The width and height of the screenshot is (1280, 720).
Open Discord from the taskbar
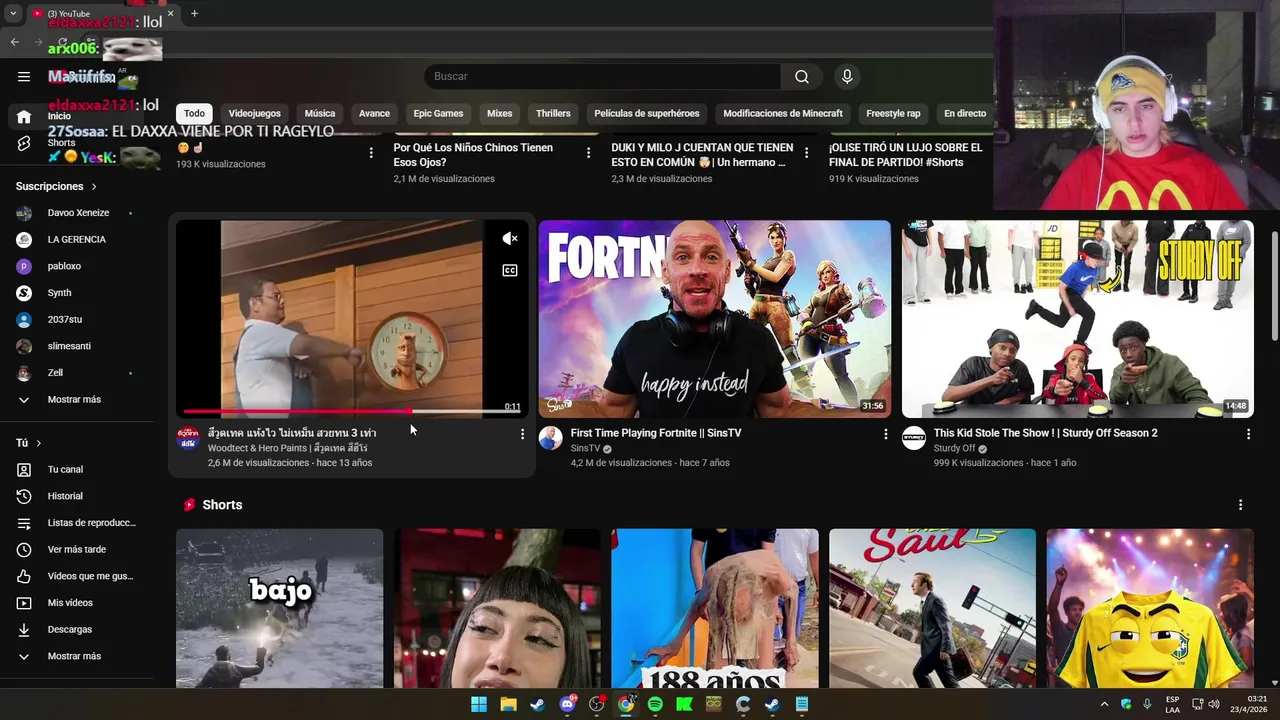pos(567,704)
